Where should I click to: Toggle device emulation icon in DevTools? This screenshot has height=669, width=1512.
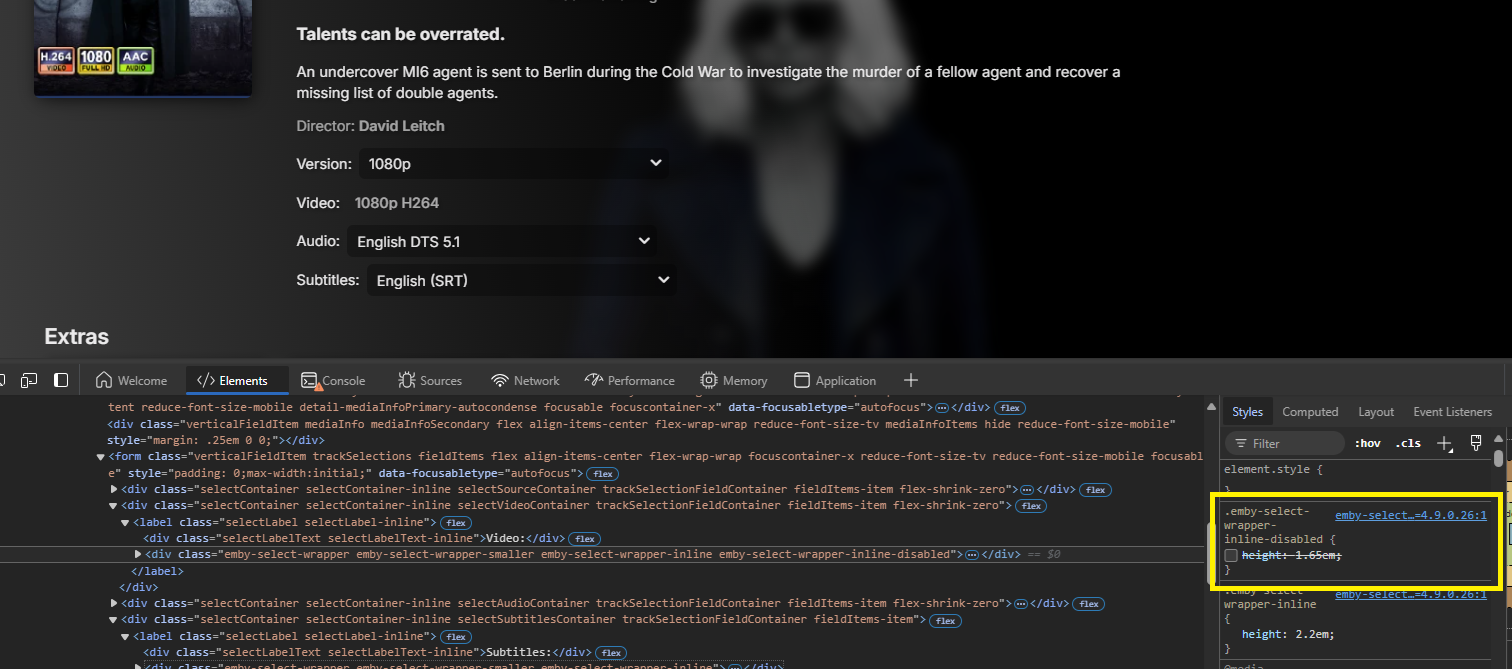[29, 380]
